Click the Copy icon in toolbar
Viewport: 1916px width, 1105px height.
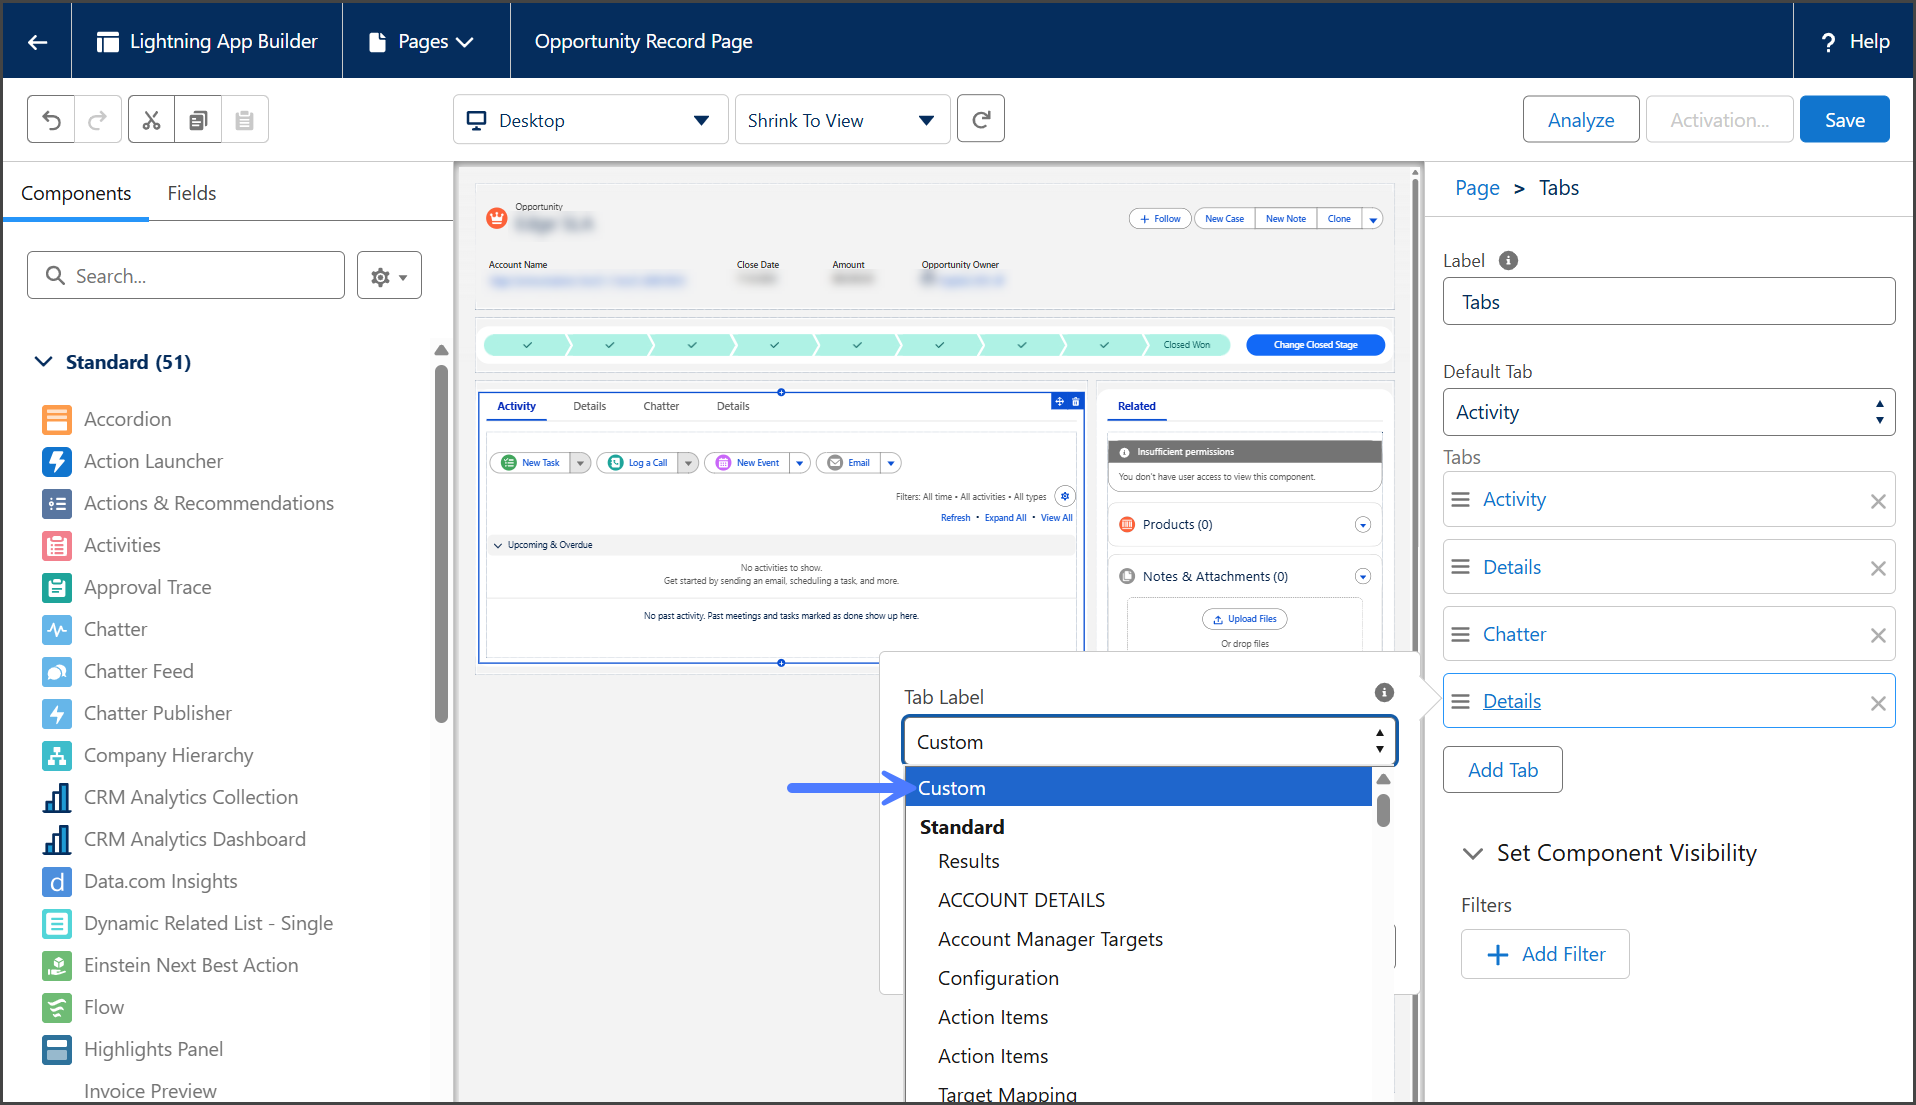click(198, 120)
